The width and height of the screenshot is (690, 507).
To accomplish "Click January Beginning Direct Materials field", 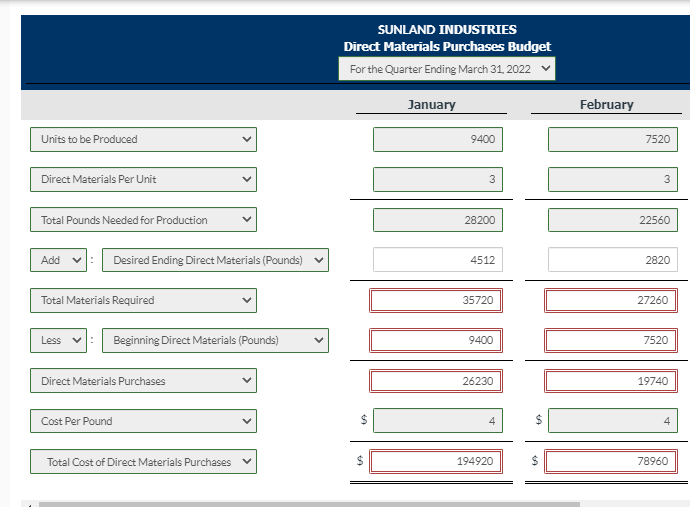I will tap(436, 340).
